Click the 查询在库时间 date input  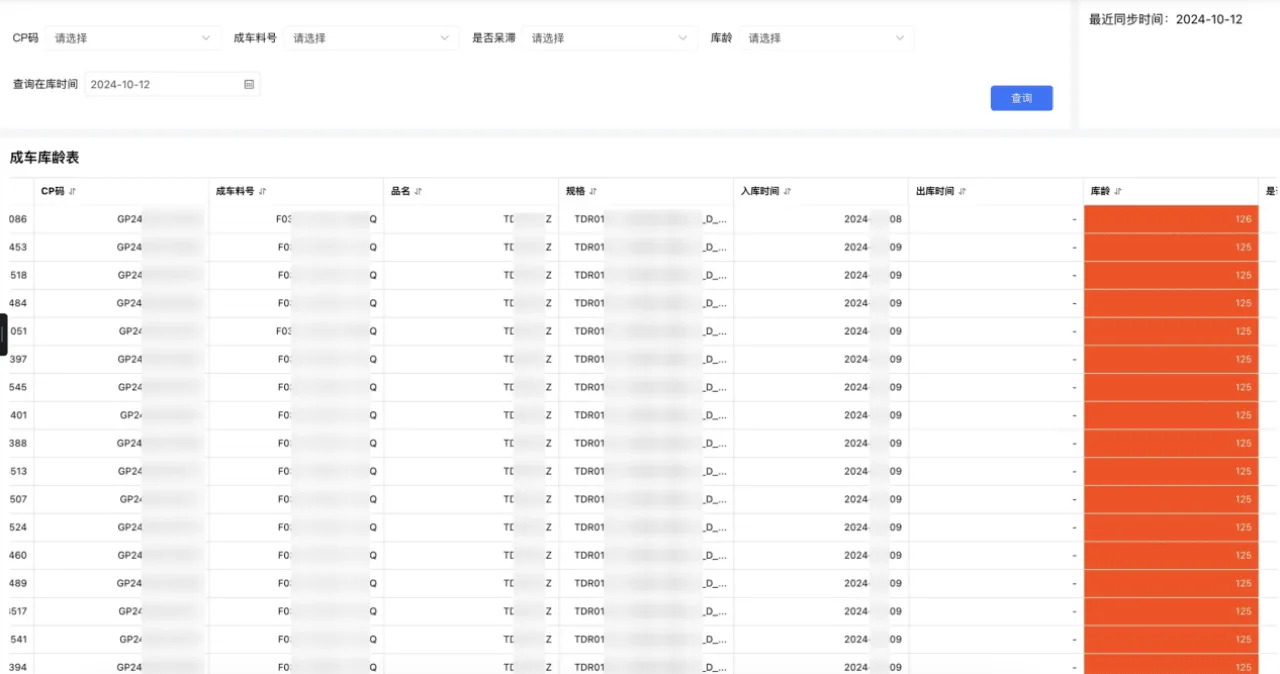172,84
